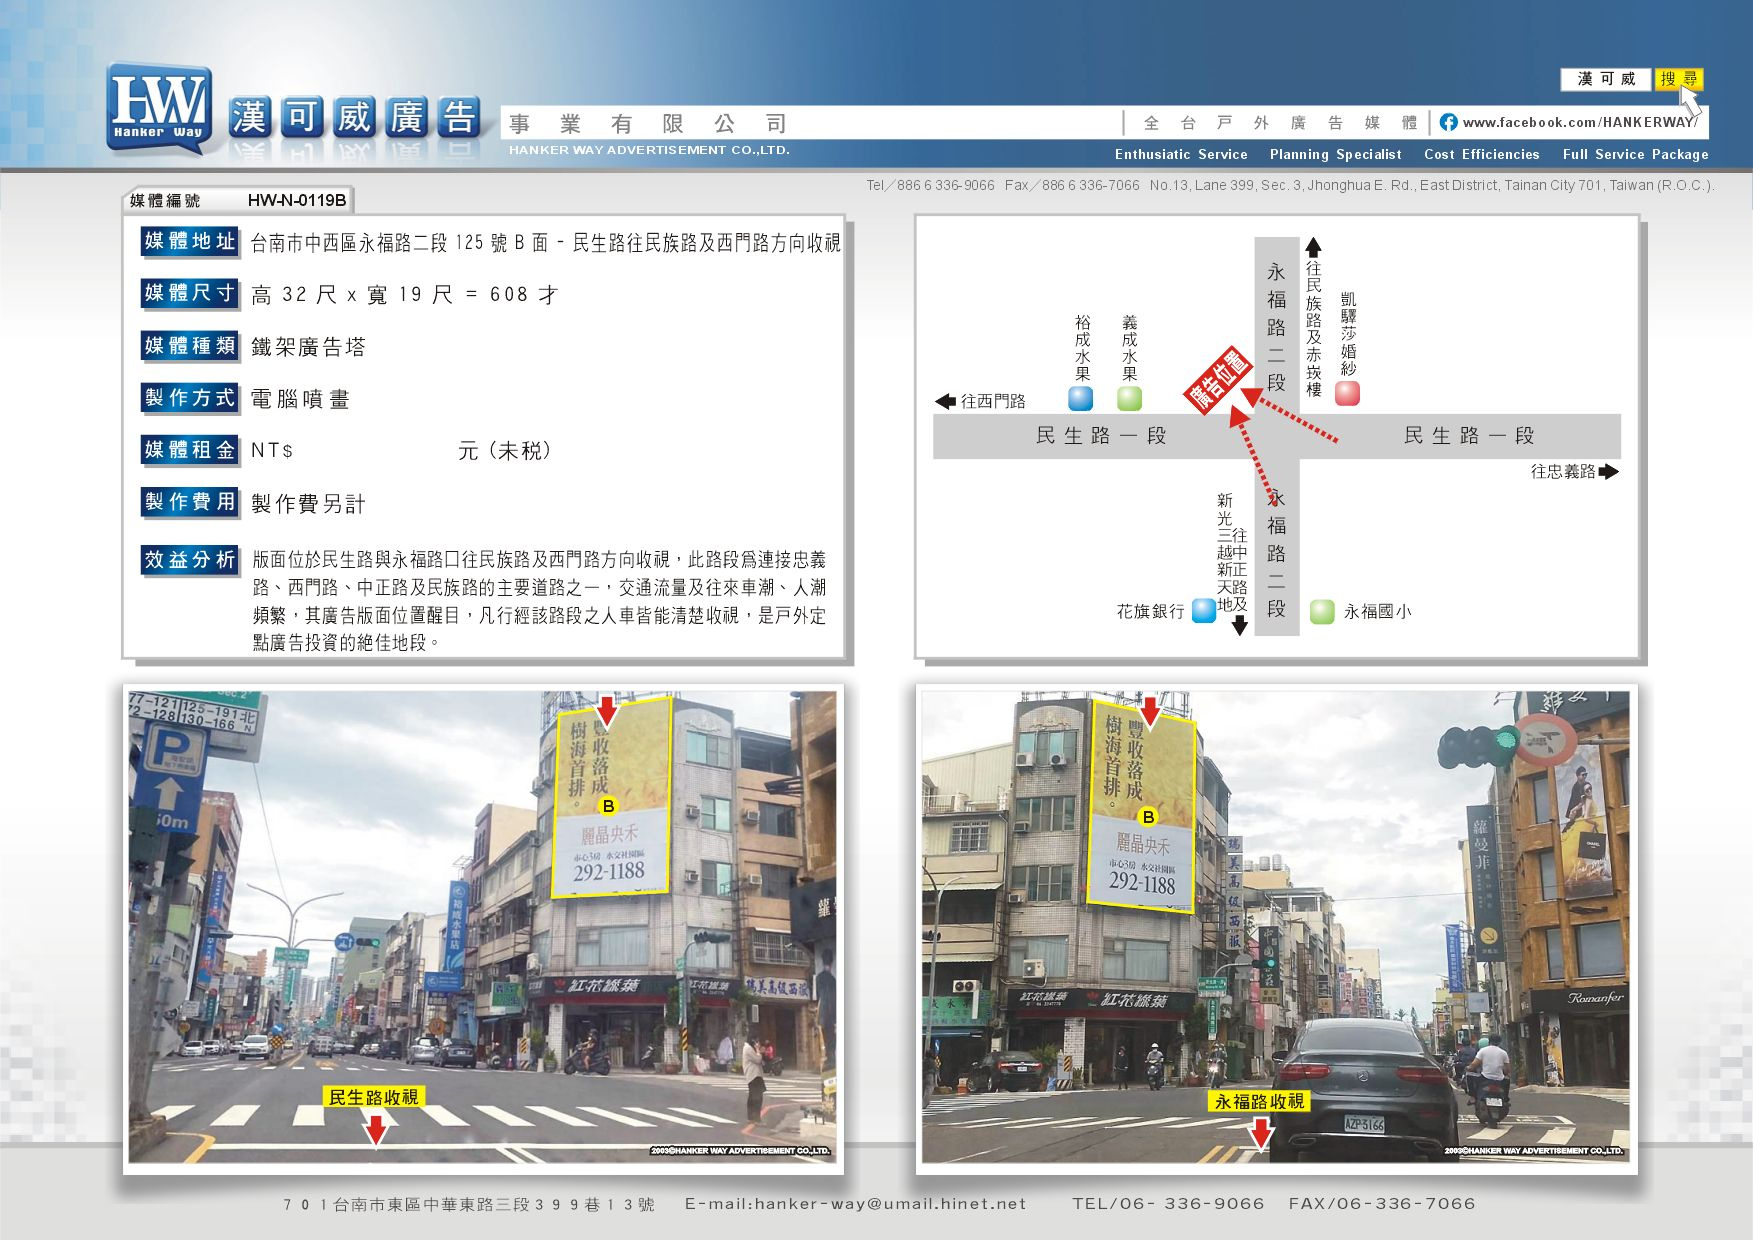Click the 永福路收視 yellow label
1753x1240 pixels.
tap(1259, 1101)
